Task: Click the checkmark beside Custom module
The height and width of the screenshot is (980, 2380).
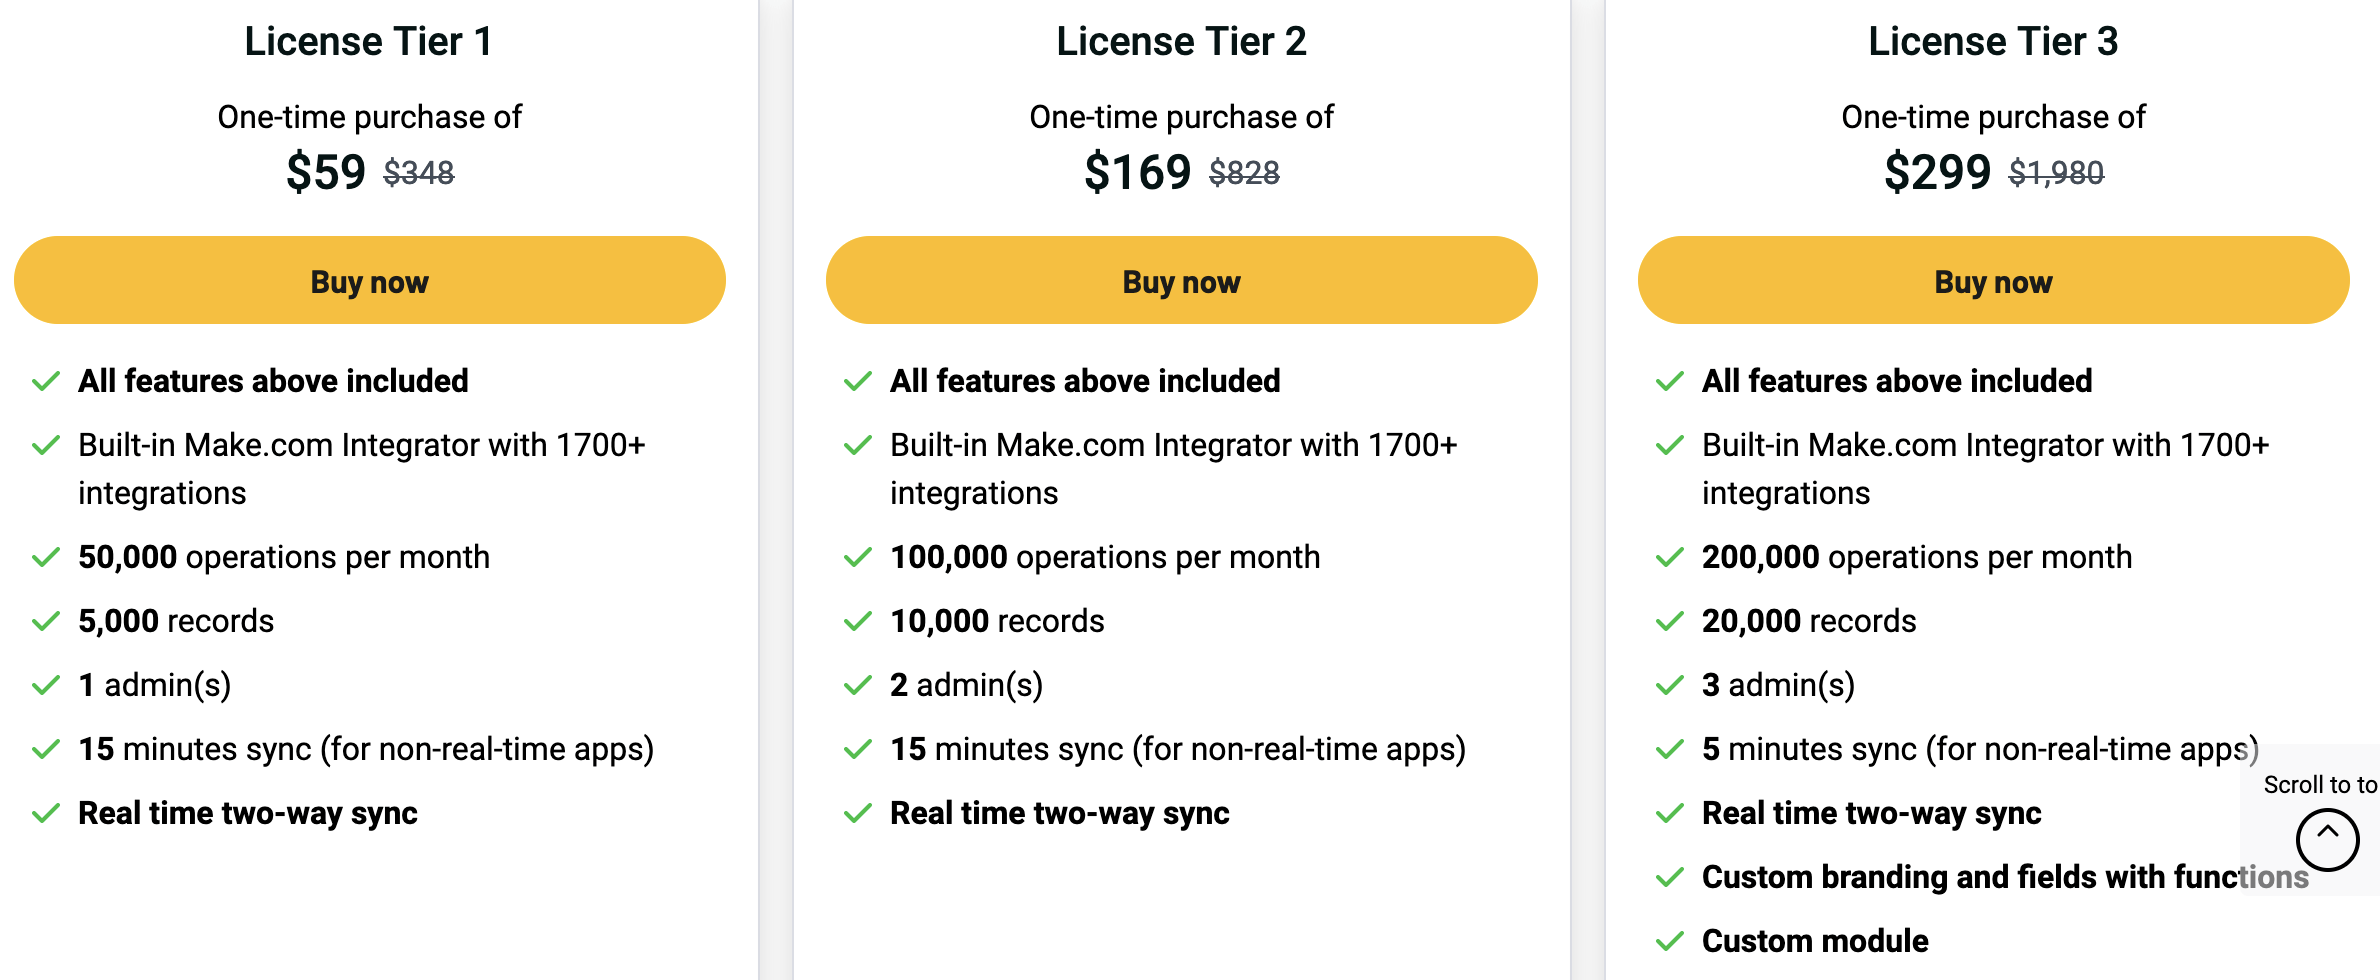Action: 1670,941
